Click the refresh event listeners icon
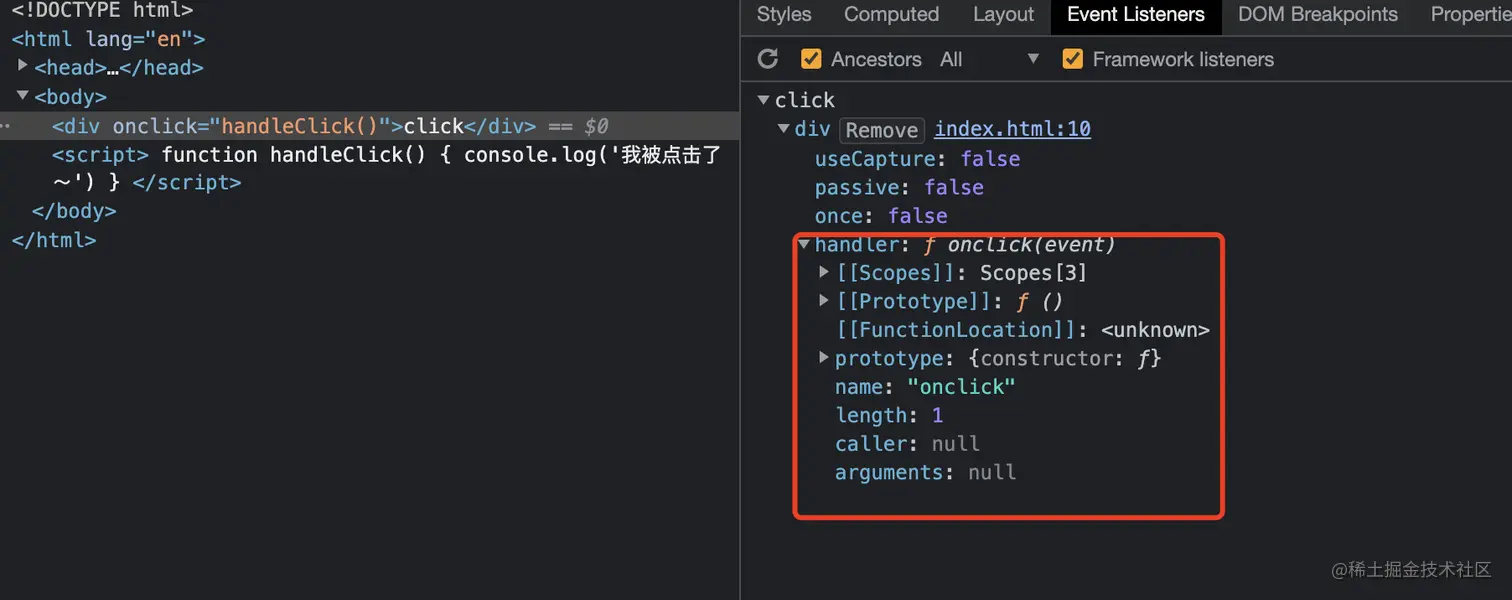 tap(768, 59)
